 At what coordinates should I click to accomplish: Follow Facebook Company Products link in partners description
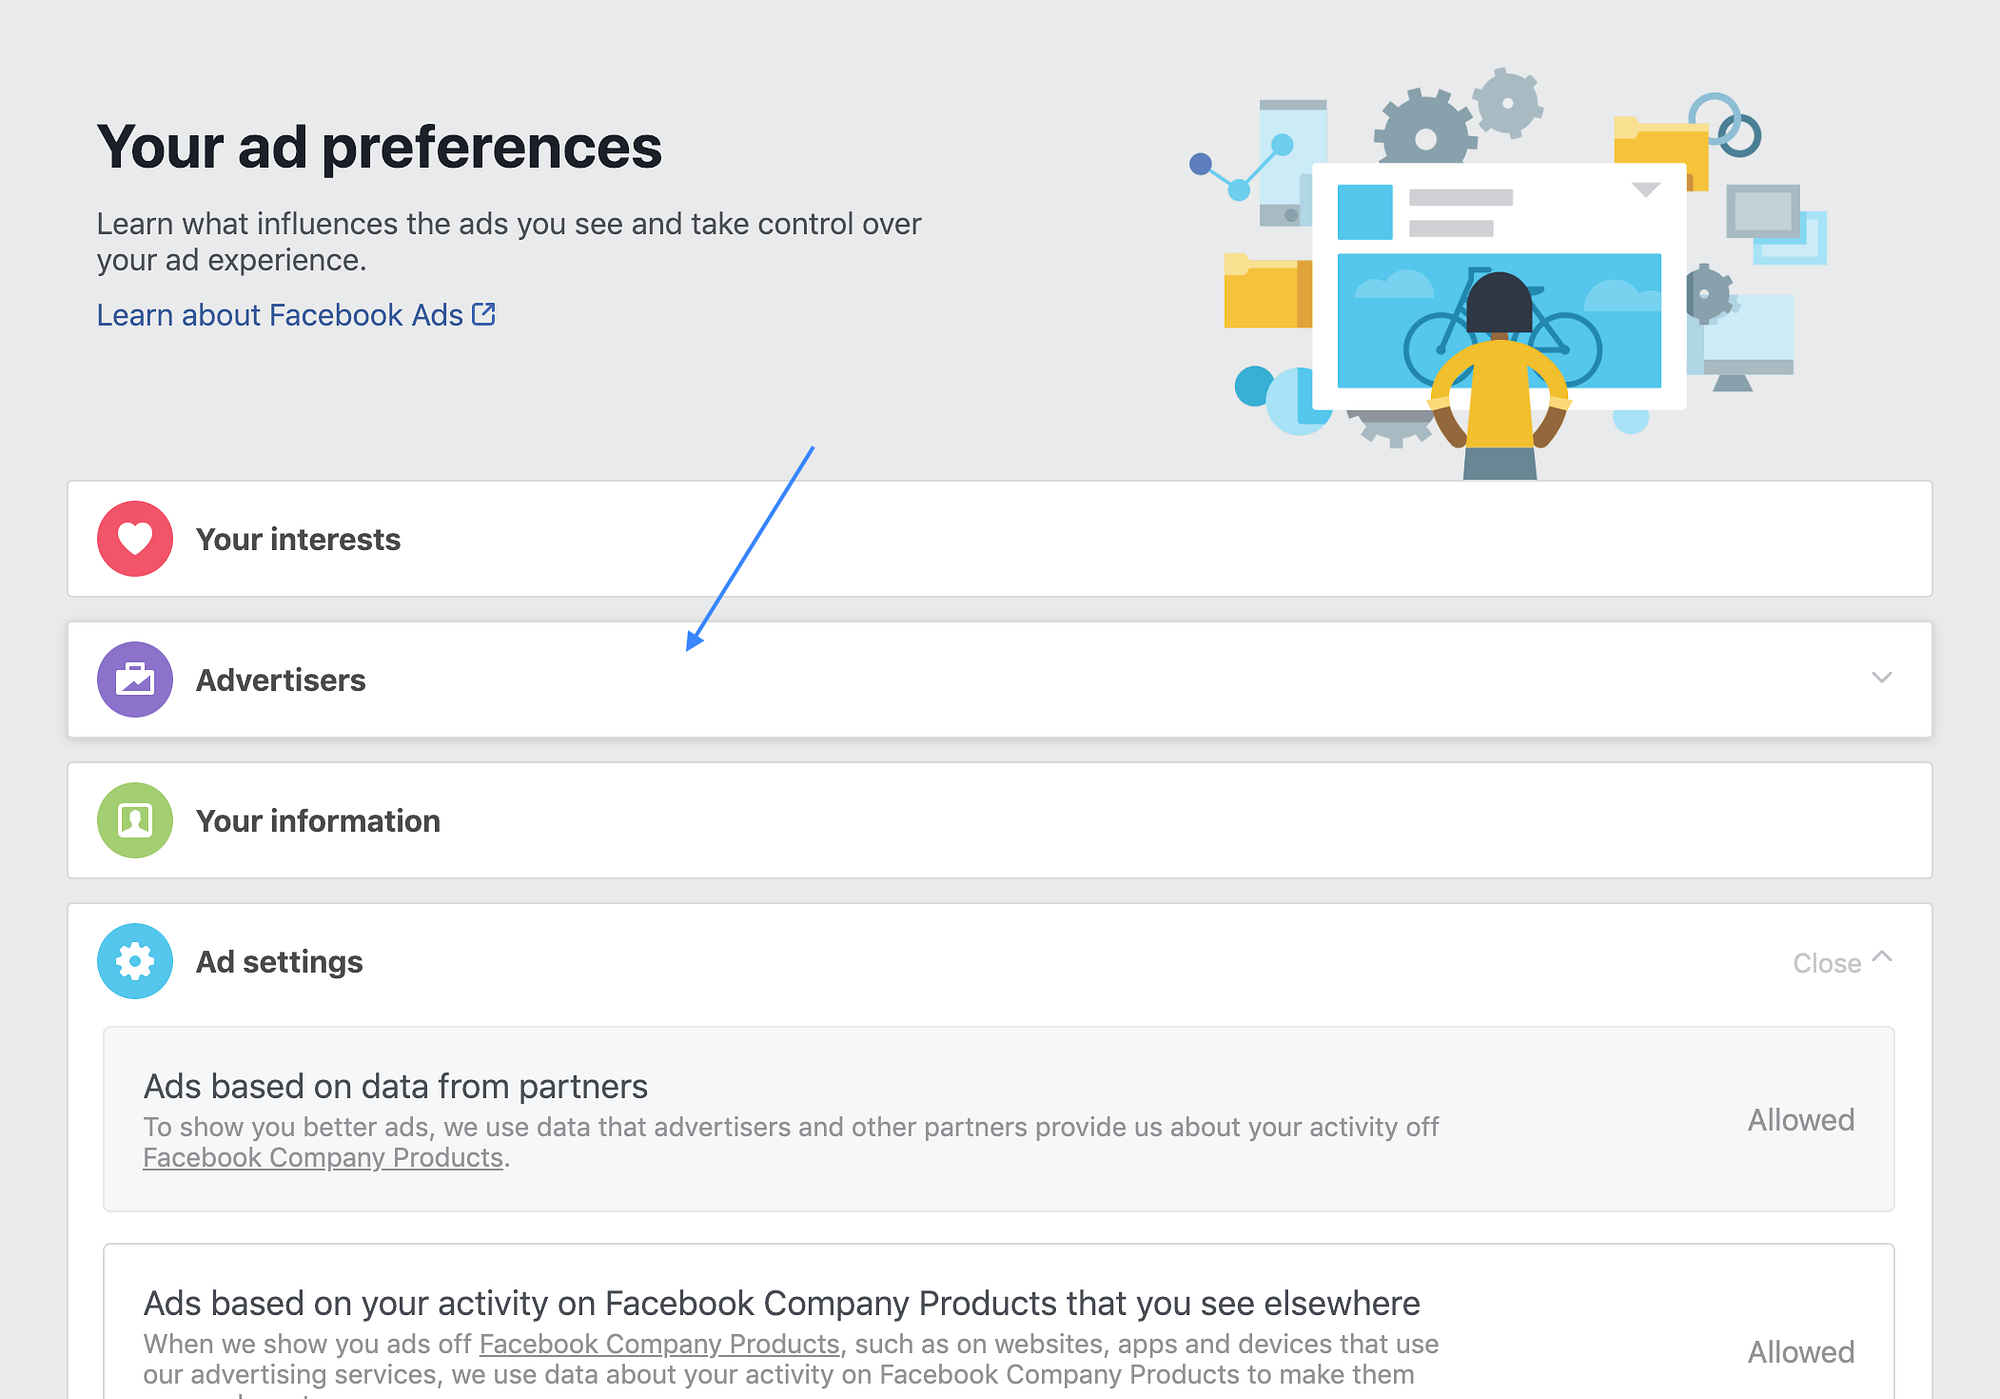(322, 1158)
